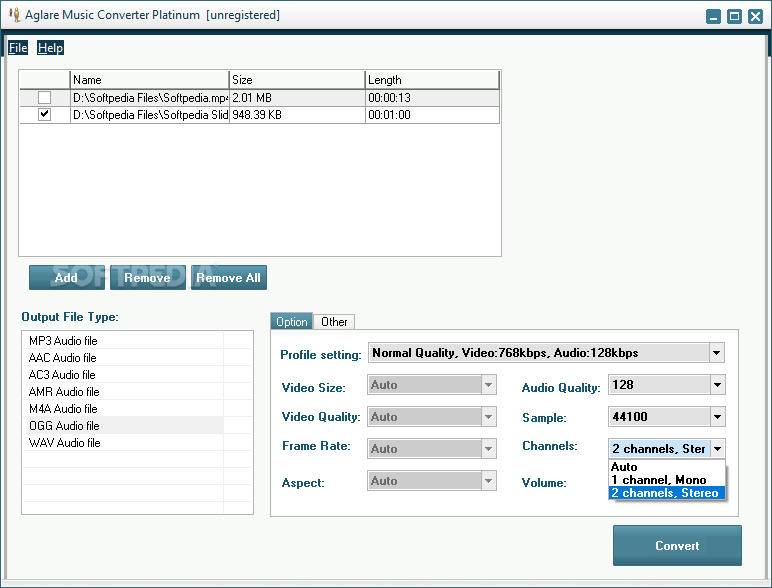Click the 948.39 KB size cell
This screenshot has width=772, height=588.
(x=297, y=115)
